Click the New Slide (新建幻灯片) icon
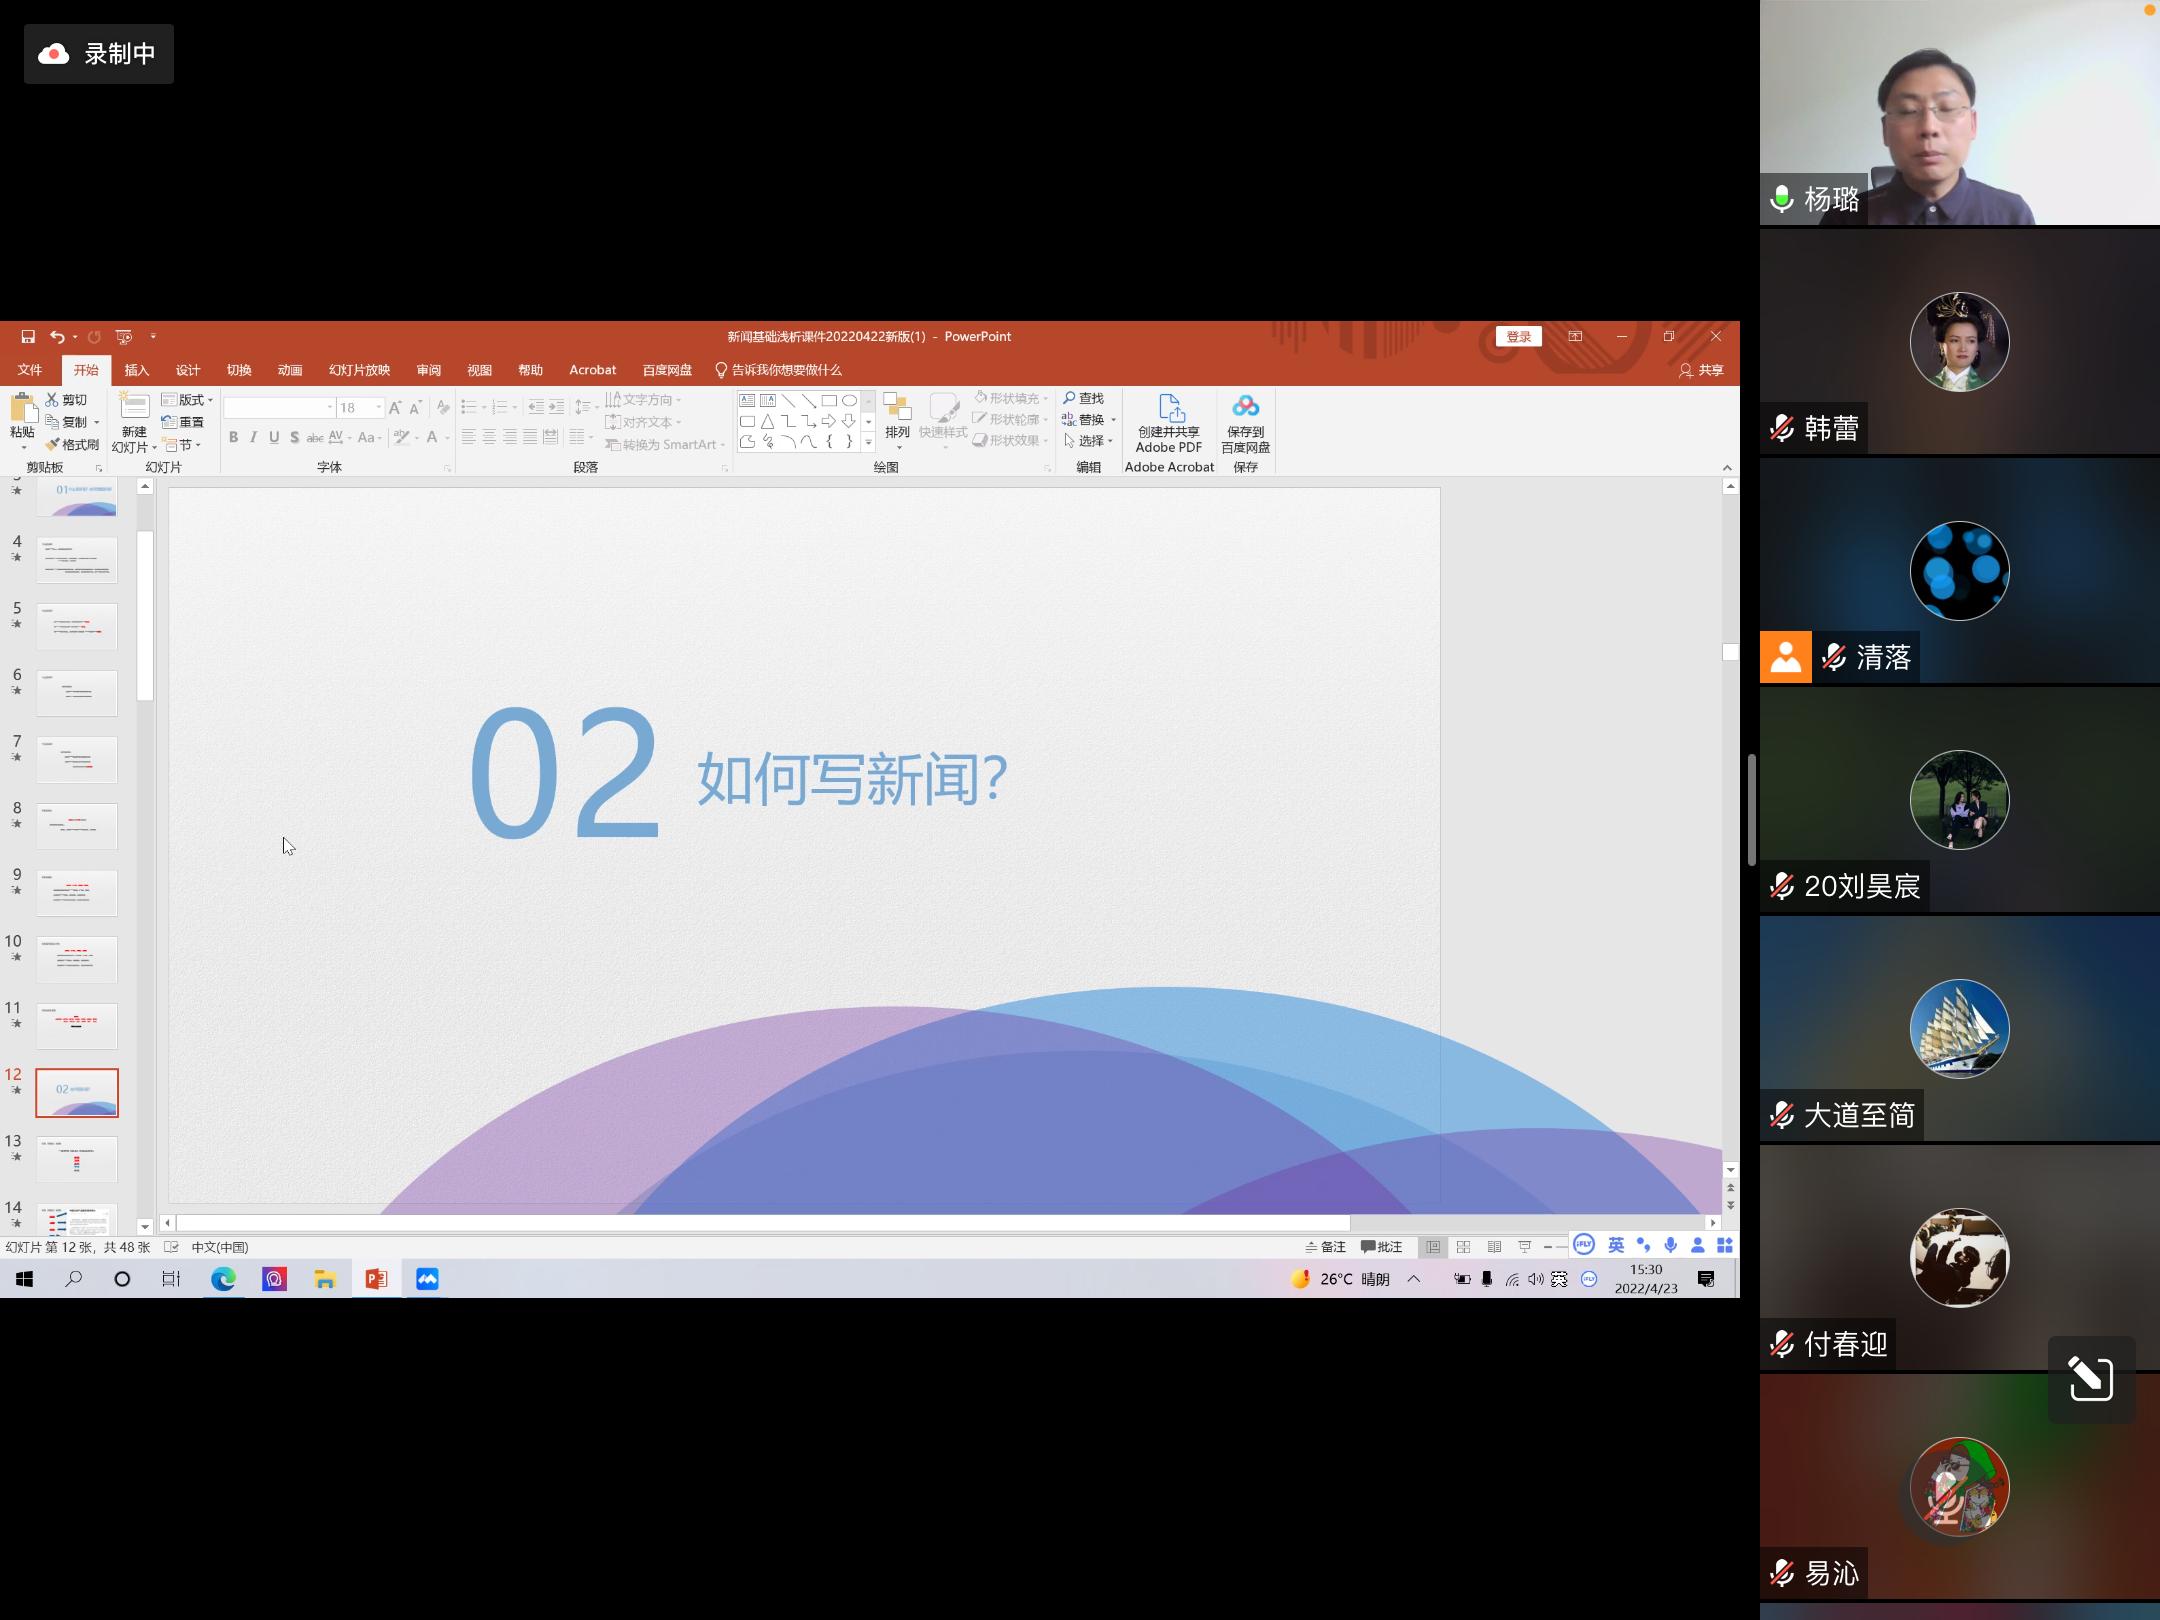Image resolution: width=2160 pixels, height=1620 pixels. click(134, 407)
